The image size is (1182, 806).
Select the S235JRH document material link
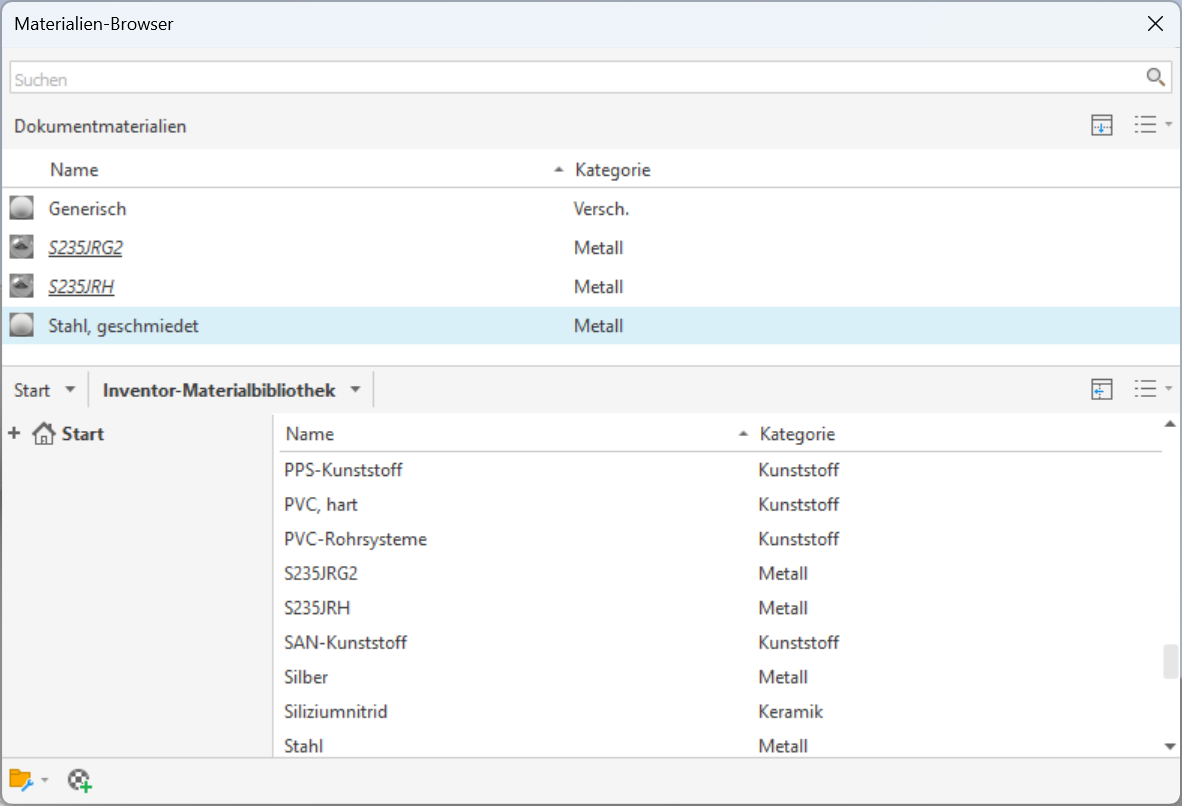pos(81,287)
